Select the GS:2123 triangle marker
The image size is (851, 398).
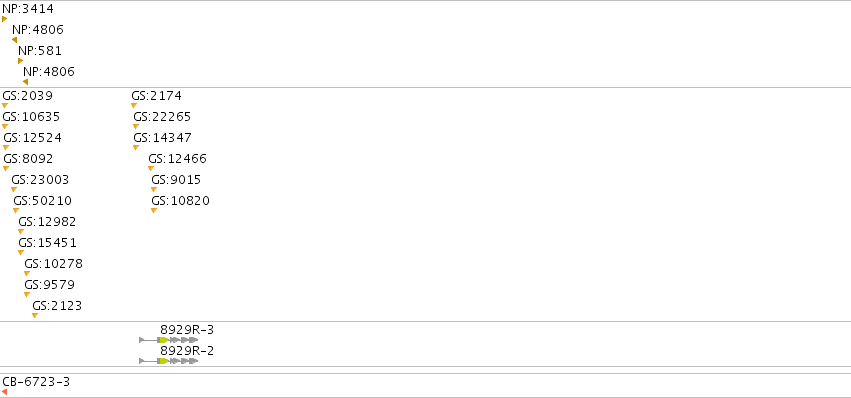coord(35,315)
